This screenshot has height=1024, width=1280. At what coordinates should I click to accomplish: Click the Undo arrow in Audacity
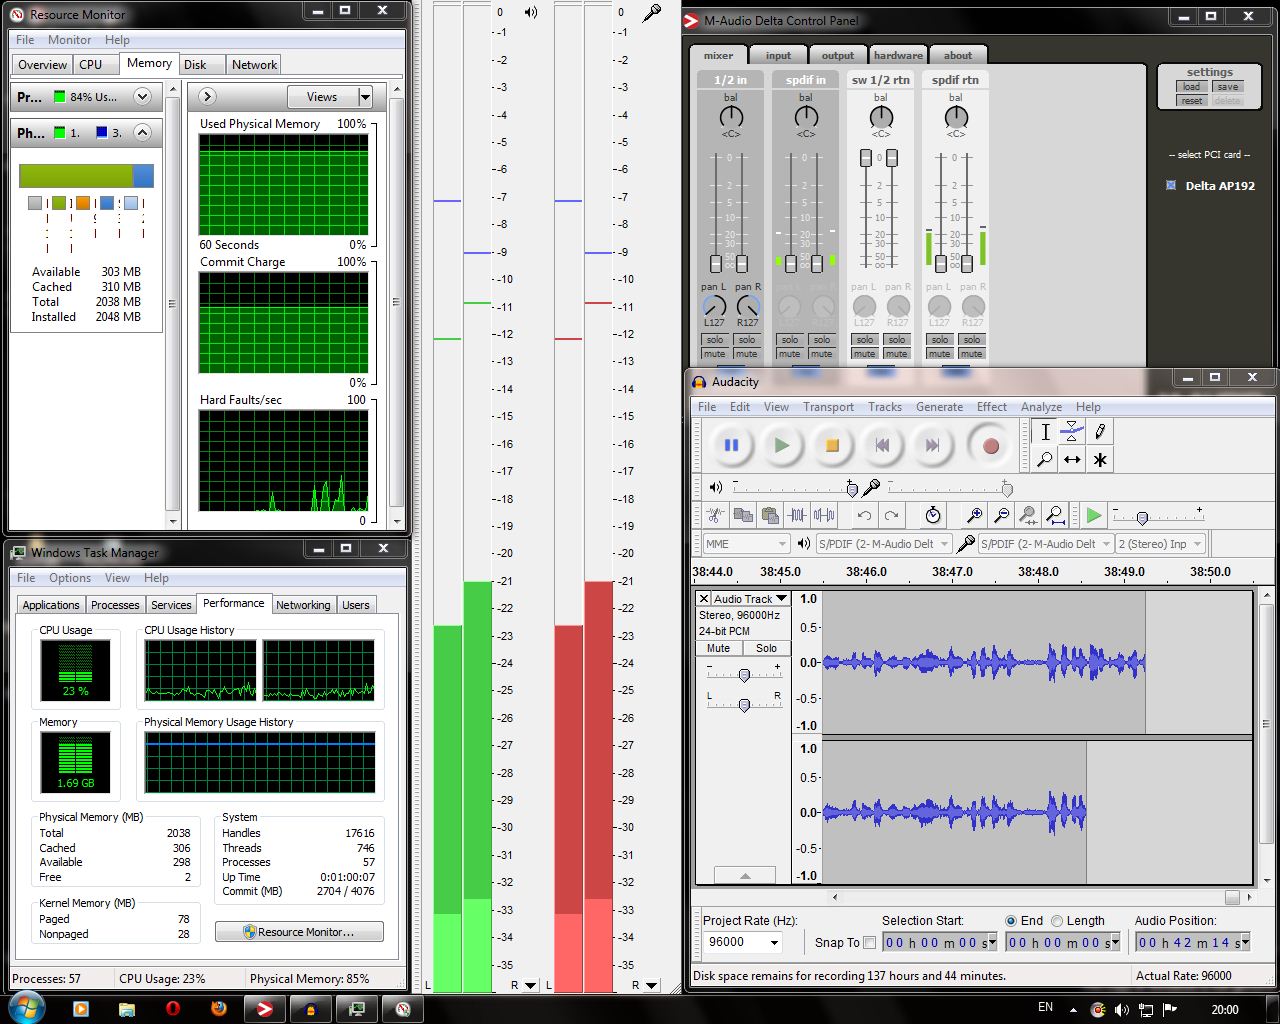(x=864, y=515)
